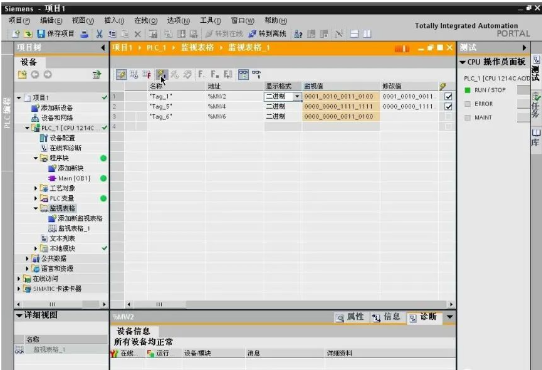Open the 项目 menu

19,21
